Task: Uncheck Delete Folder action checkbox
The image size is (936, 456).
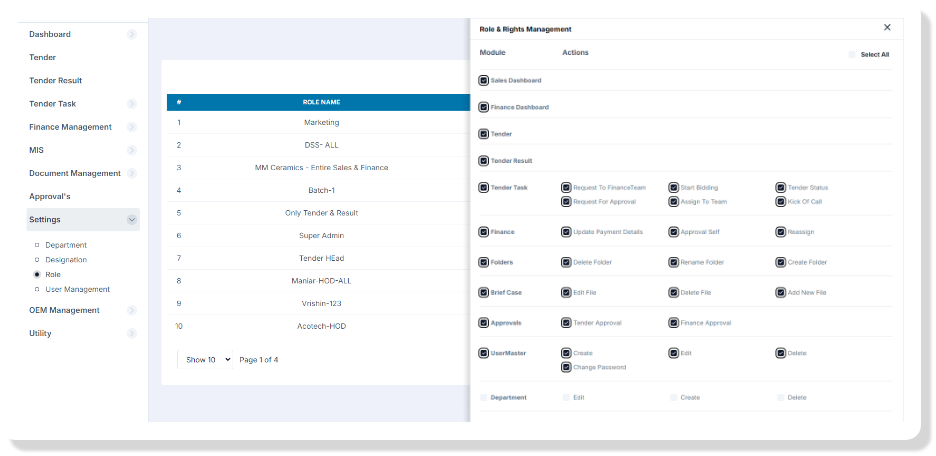Action: pos(566,262)
